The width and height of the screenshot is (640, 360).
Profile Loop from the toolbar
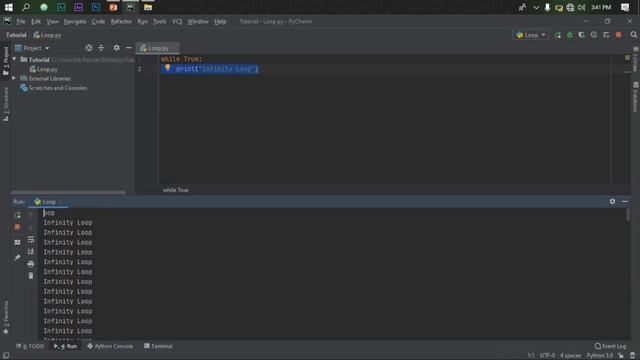594,35
